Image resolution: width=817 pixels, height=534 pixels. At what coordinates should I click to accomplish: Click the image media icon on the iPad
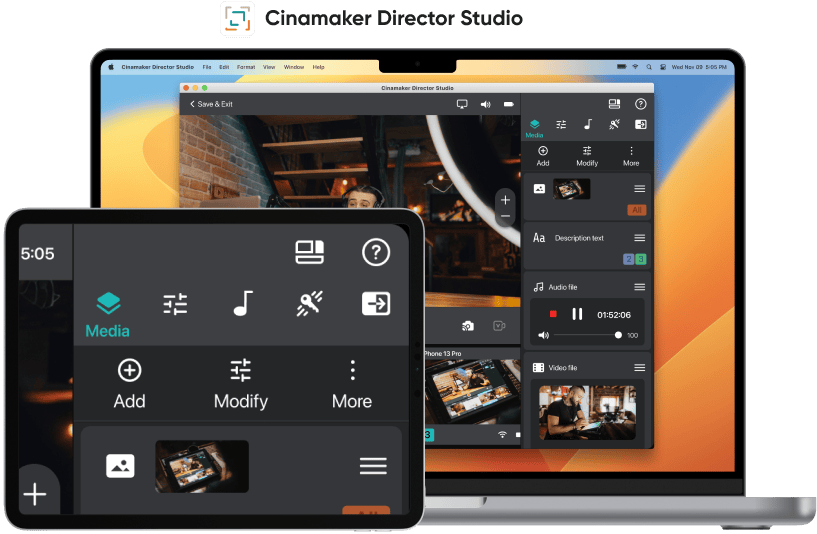pyautogui.click(x=120, y=466)
